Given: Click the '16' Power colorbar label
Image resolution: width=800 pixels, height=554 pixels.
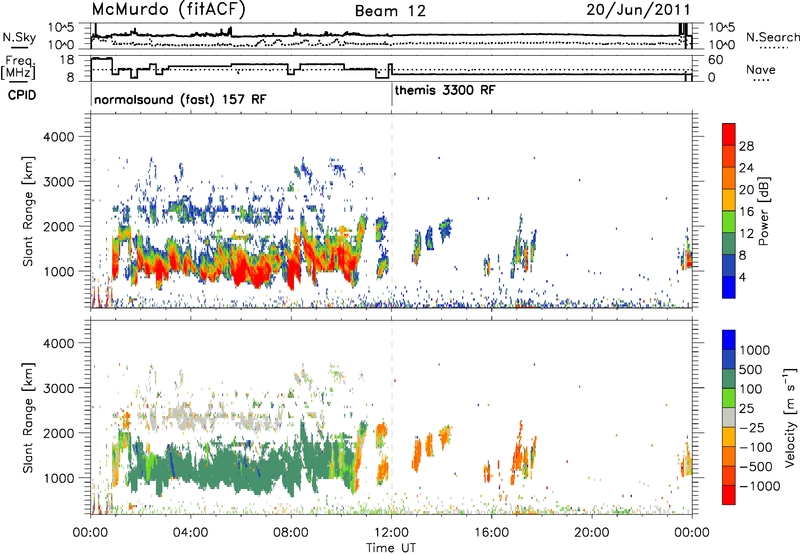Looking at the screenshot, I should 746,212.
